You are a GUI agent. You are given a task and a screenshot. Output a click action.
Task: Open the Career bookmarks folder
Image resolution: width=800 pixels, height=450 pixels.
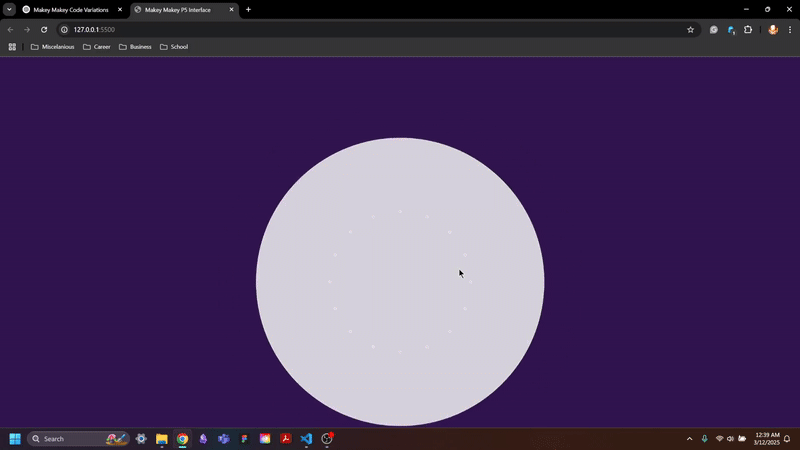(x=96, y=47)
